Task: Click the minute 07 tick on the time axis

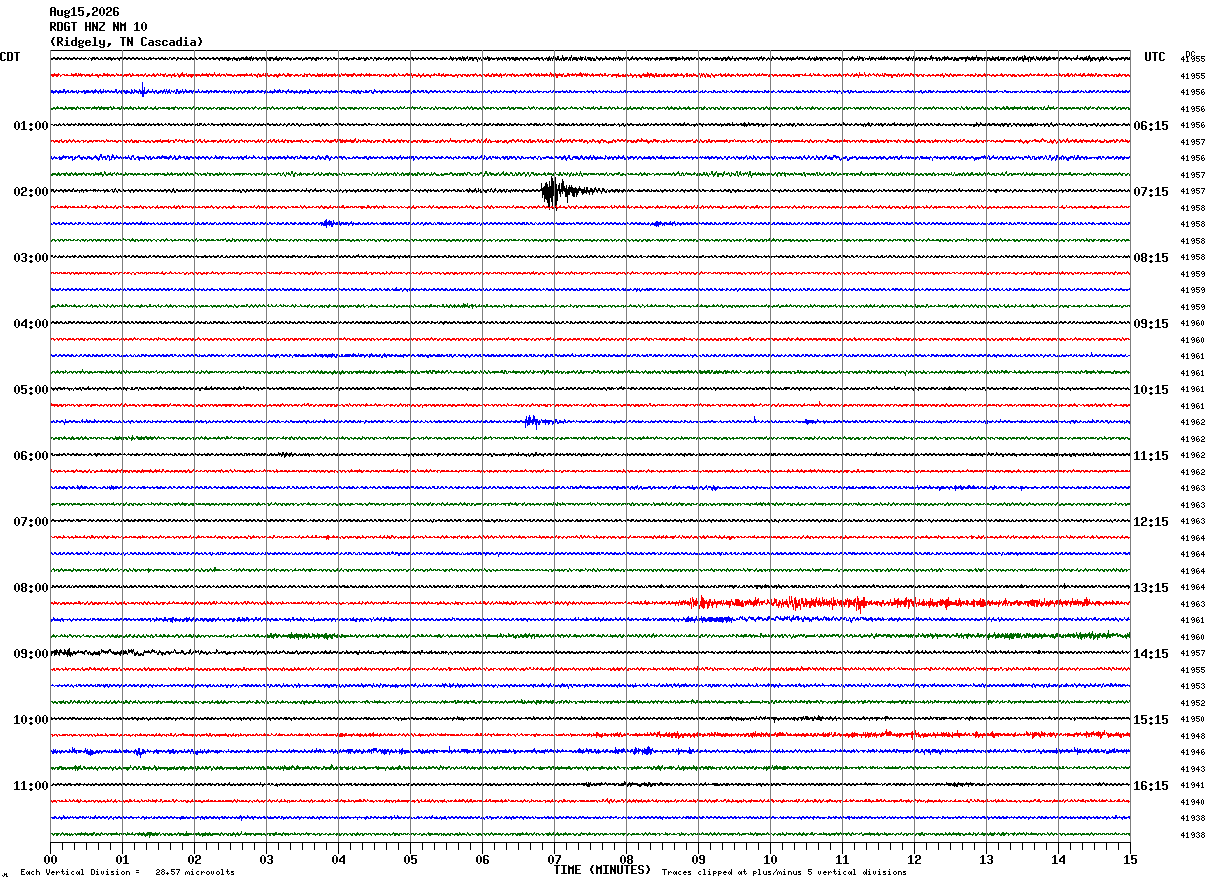Action: tap(554, 860)
